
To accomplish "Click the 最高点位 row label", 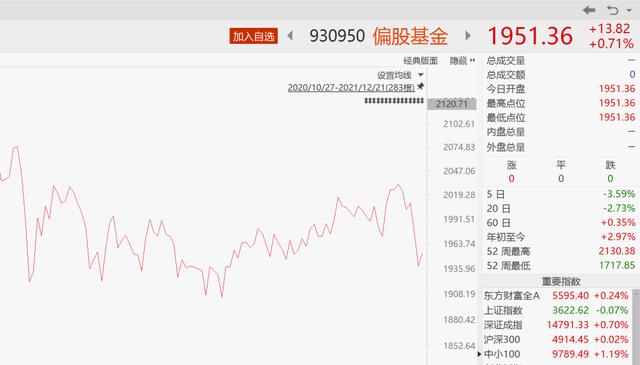I will [506, 103].
